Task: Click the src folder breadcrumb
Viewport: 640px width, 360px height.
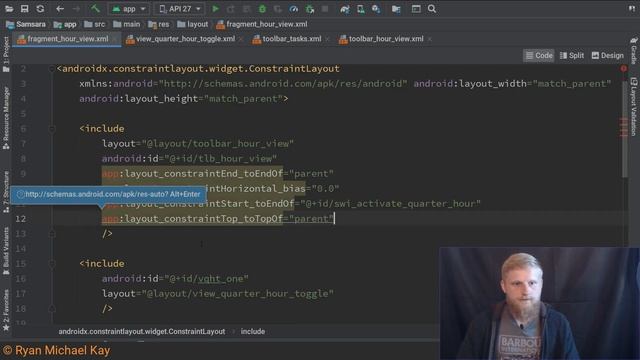Action: pos(94,24)
